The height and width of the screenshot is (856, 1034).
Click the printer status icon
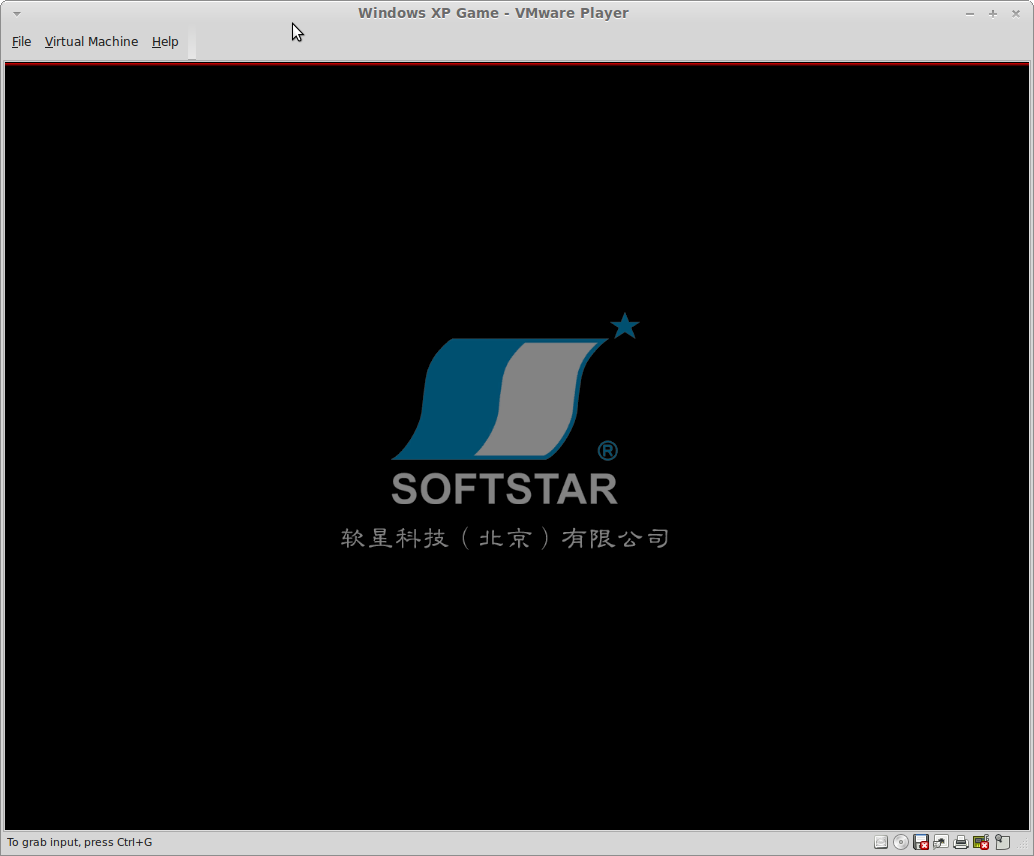coord(961,842)
